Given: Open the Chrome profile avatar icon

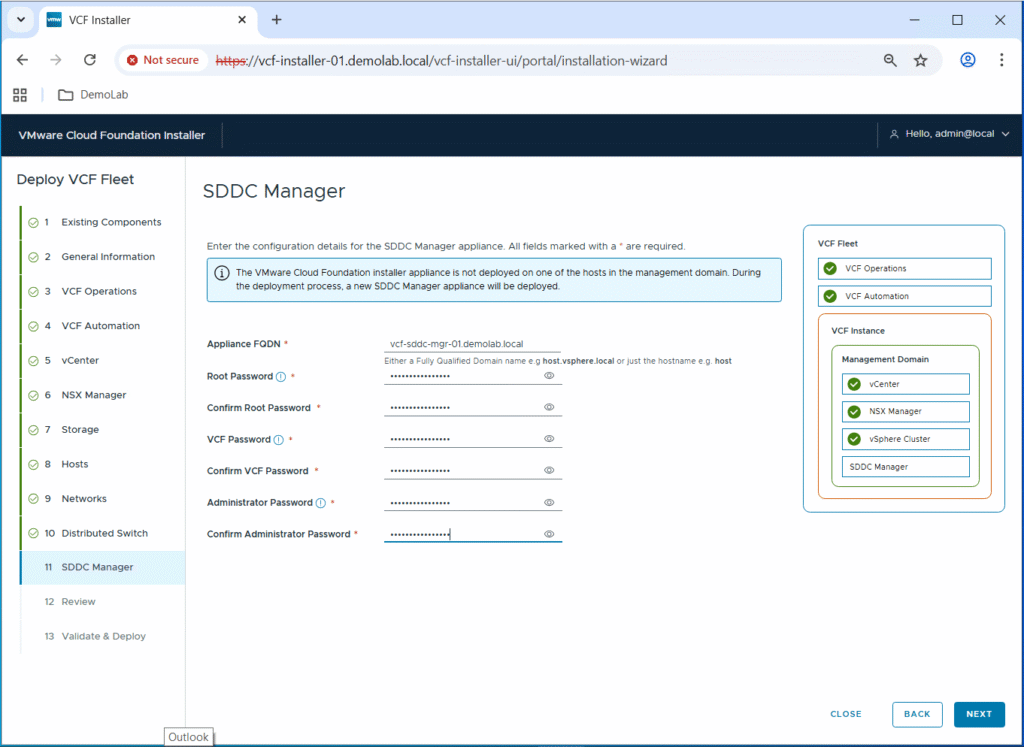Looking at the screenshot, I should 967,60.
